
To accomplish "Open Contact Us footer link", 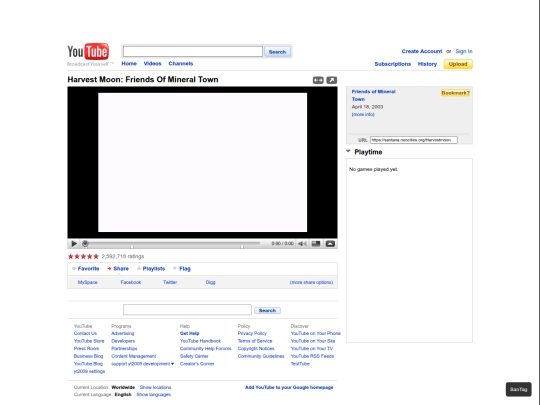I will (x=85, y=333).
